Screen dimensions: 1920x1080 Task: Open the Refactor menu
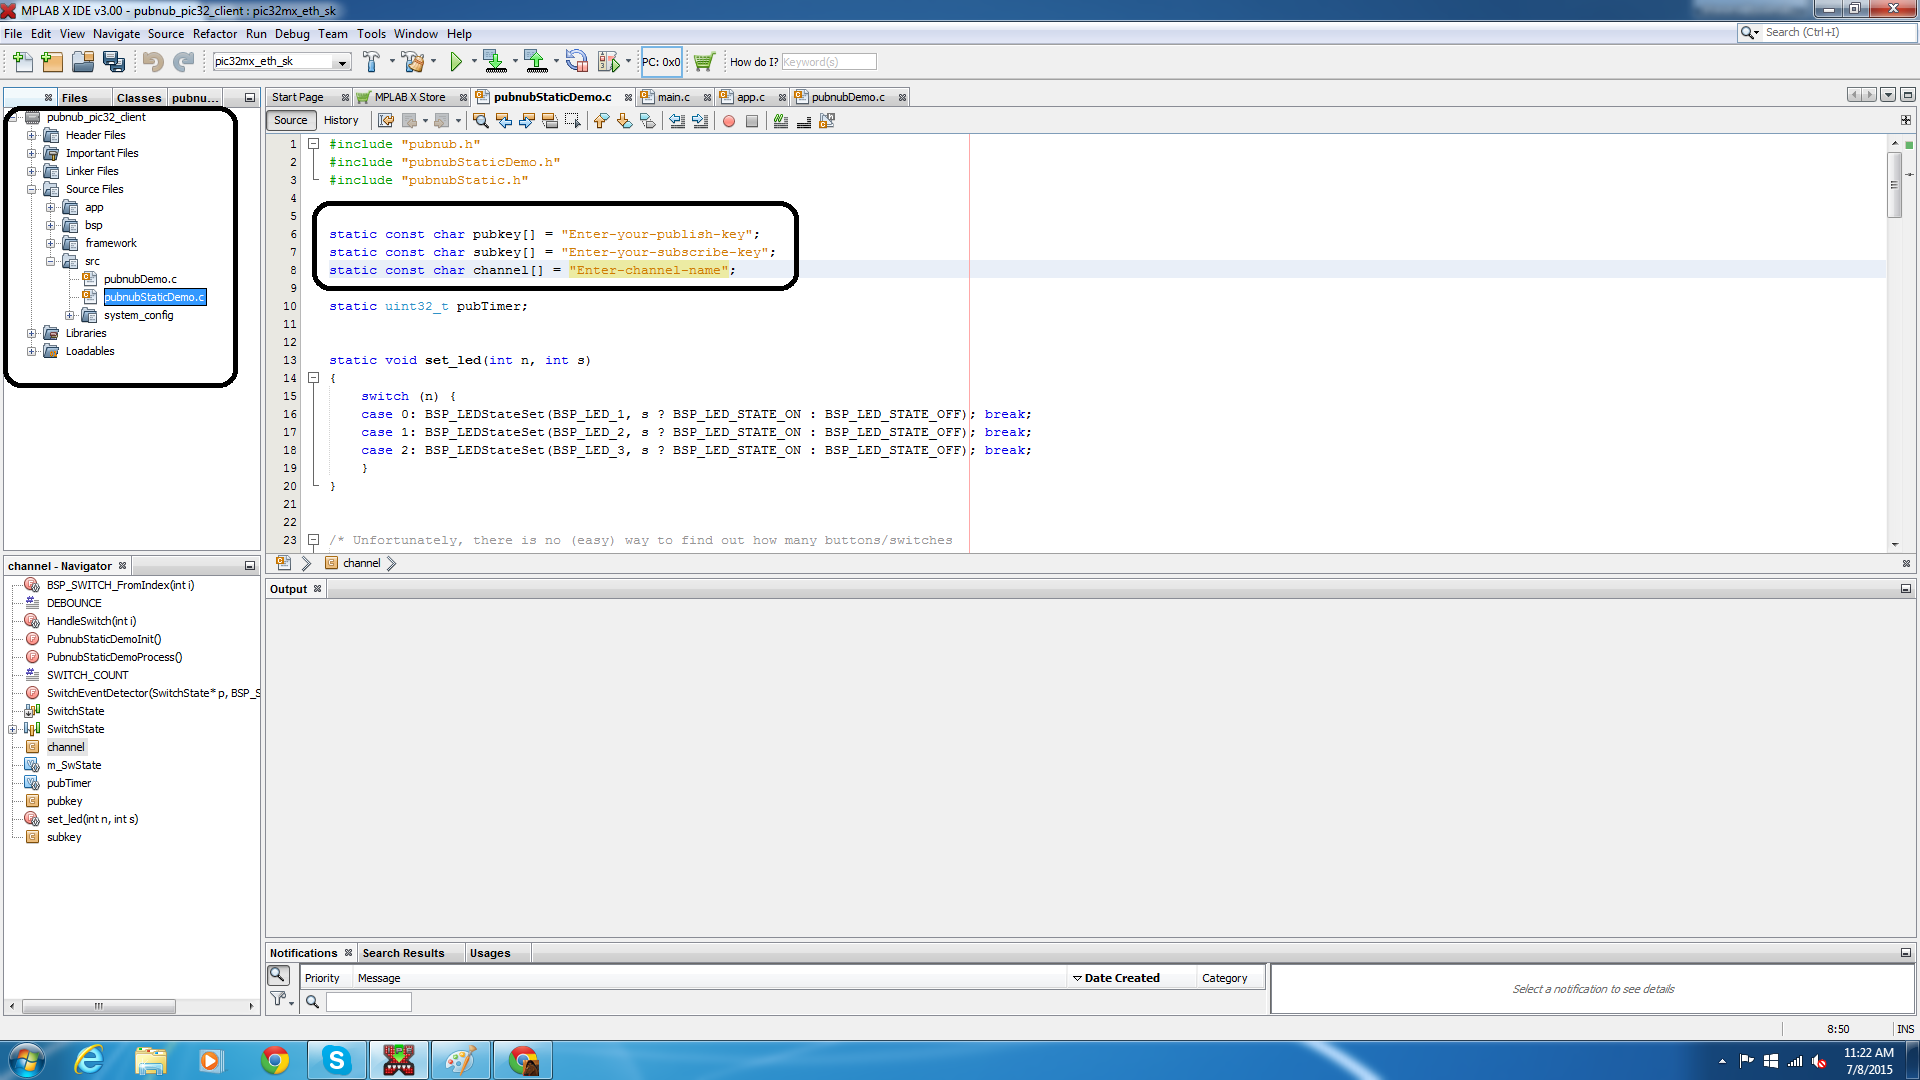[214, 33]
